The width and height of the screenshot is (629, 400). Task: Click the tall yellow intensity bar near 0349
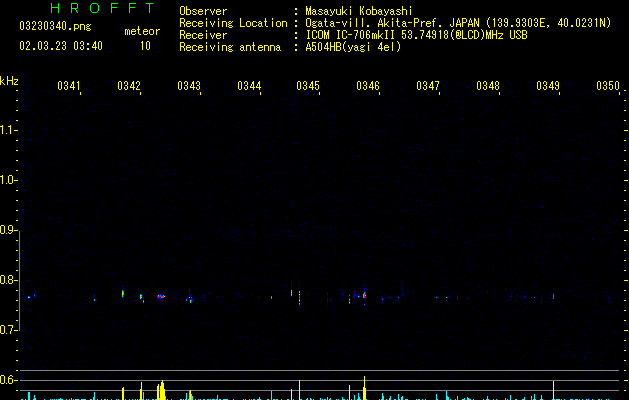click(x=554, y=390)
